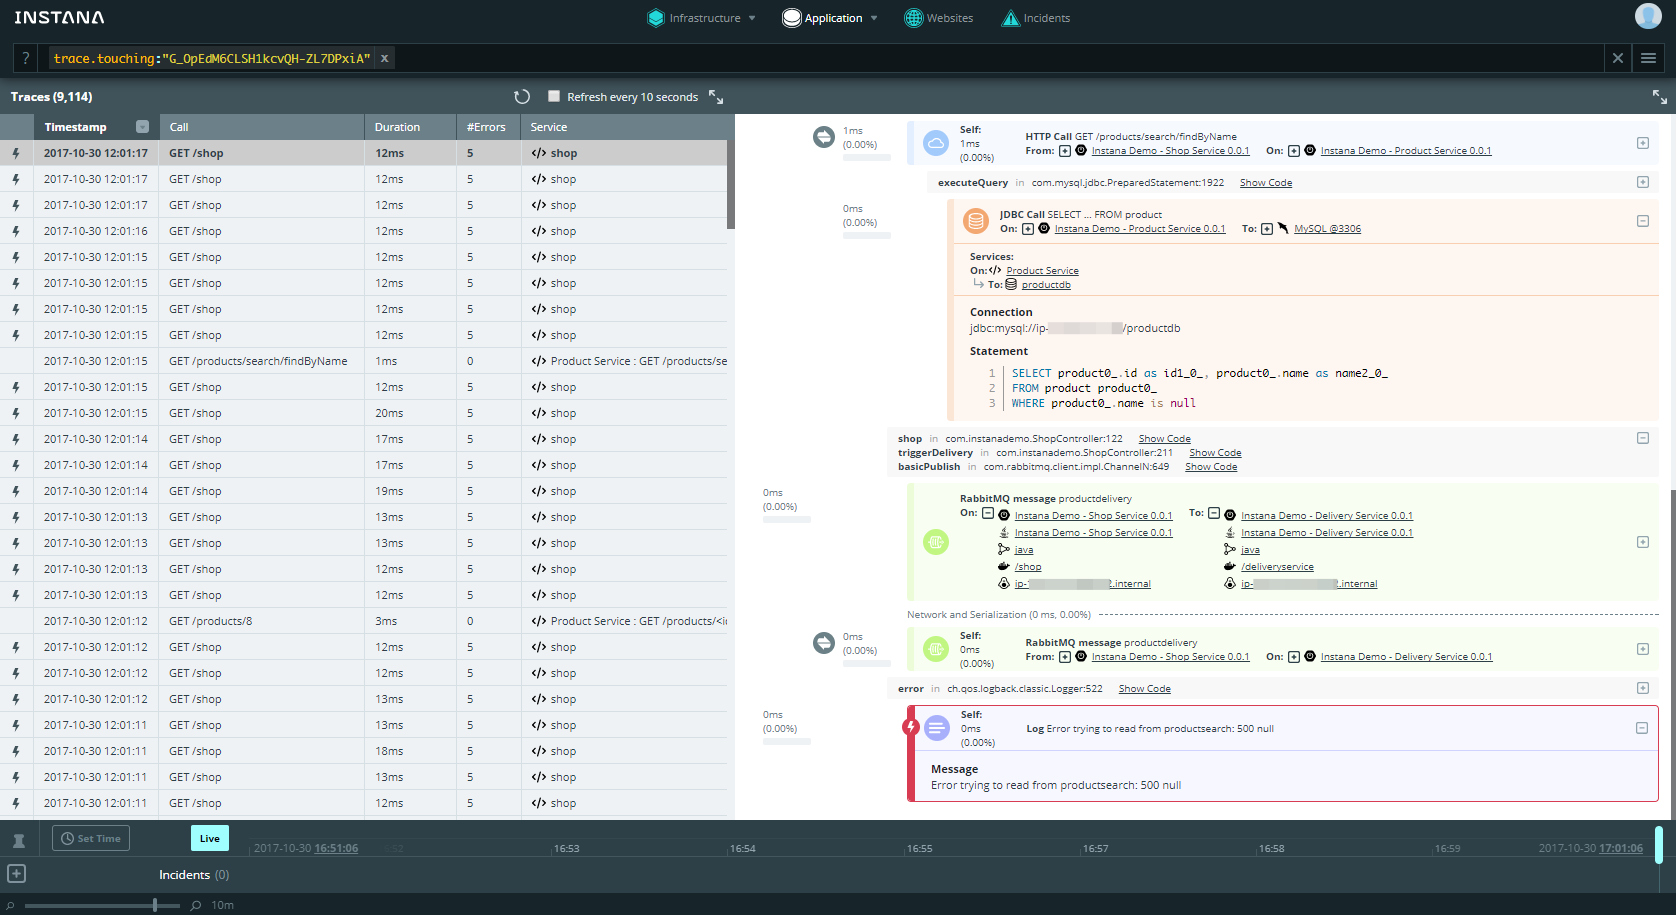Select the GET /products/search/findByName trace
The image size is (1676, 915).
coord(364,361)
